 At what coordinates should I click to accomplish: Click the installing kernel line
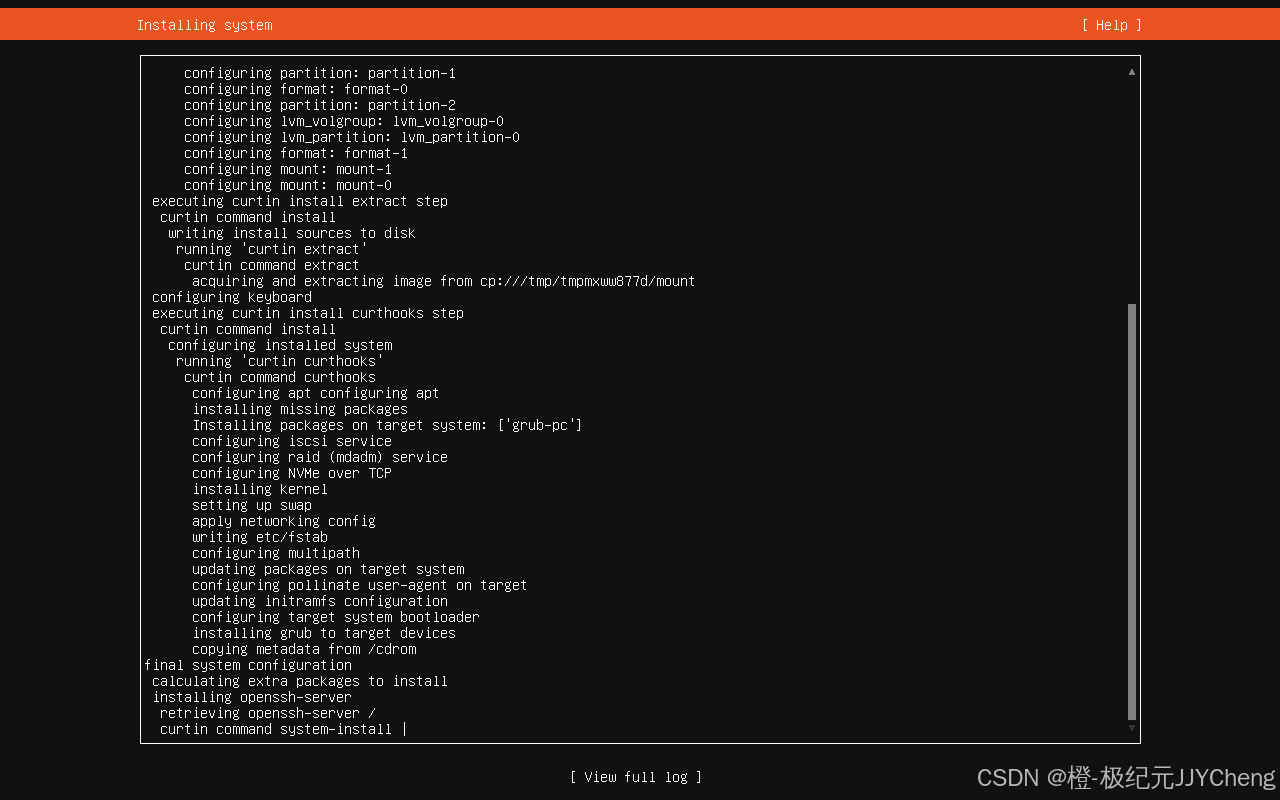point(260,489)
